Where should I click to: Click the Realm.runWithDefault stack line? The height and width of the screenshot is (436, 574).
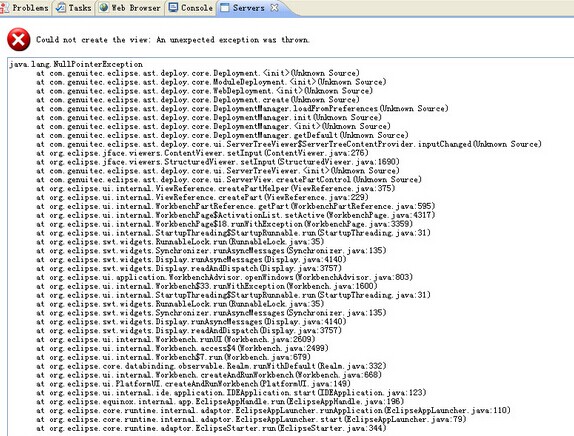pyautogui.click(x=211, y=366)
